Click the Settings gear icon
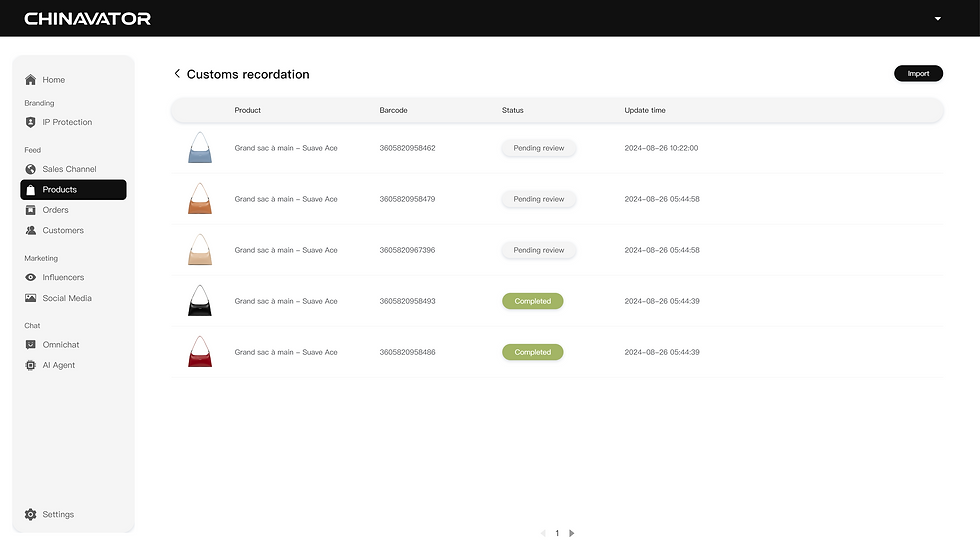The height and width of the screenshot is (551, 980). tap(30, 514)
